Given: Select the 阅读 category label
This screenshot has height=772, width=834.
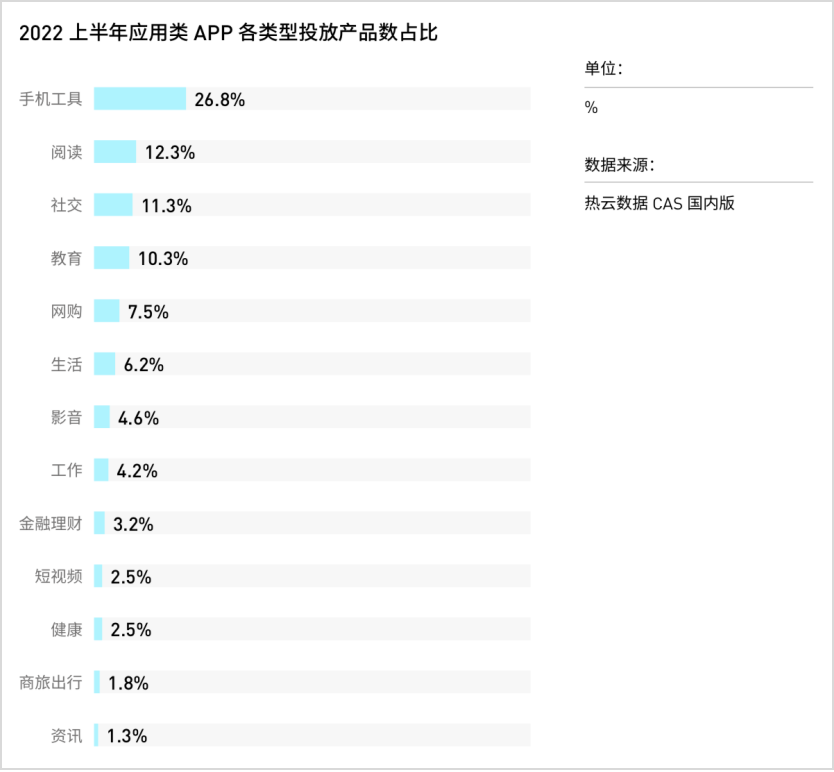Looking at the screenshot, I should pos(67,152).
